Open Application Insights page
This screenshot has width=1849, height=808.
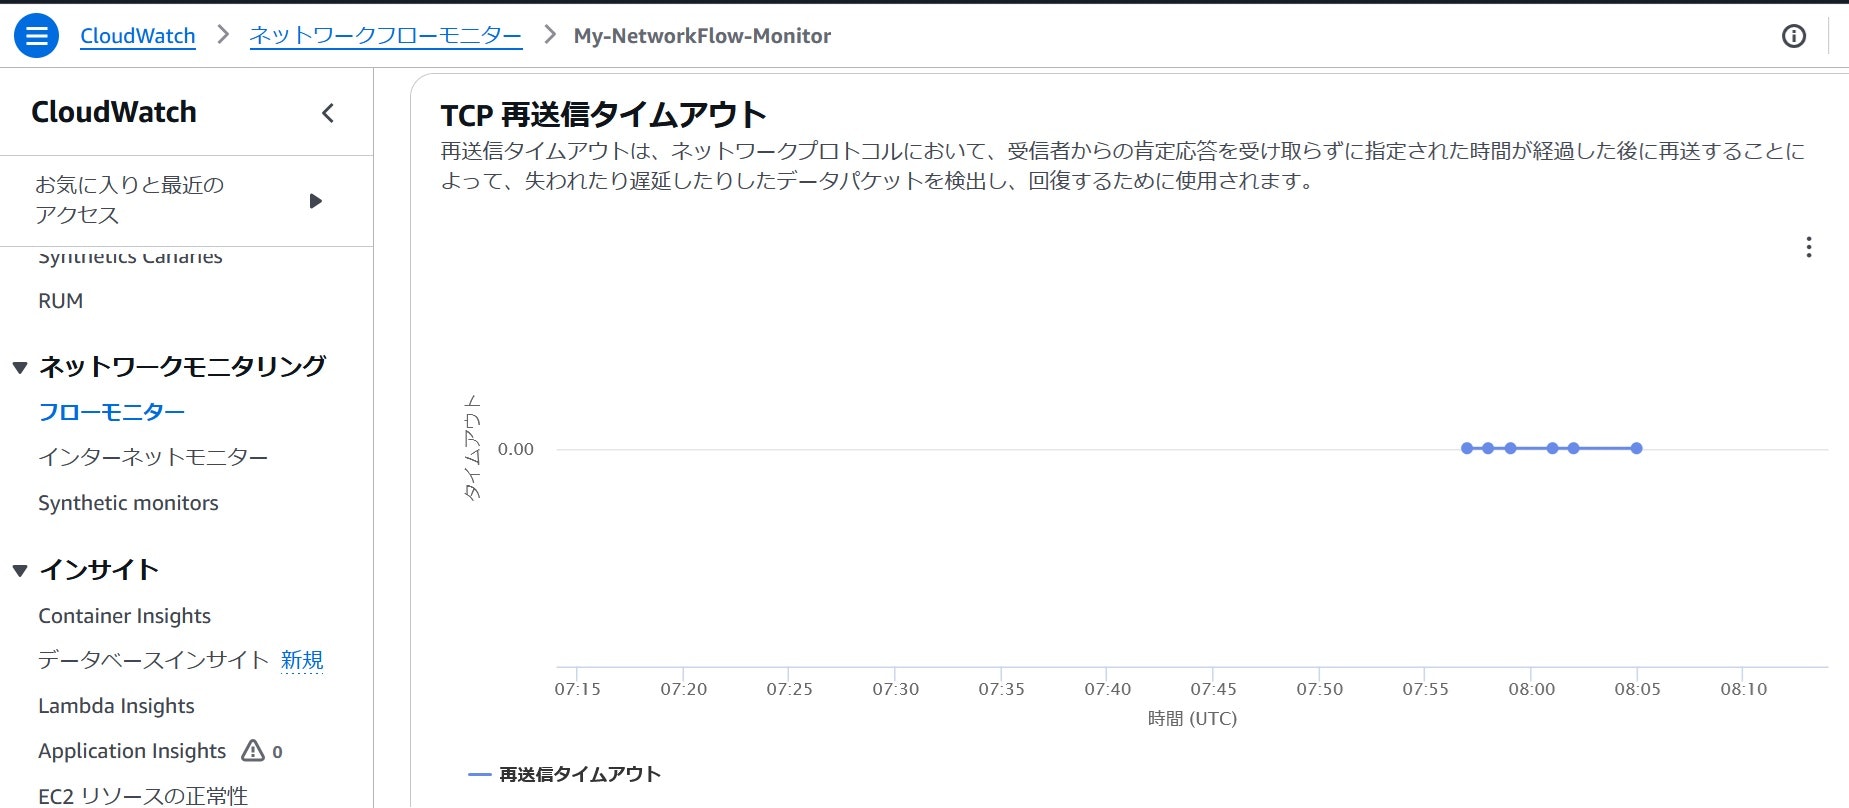coord(132,751)
